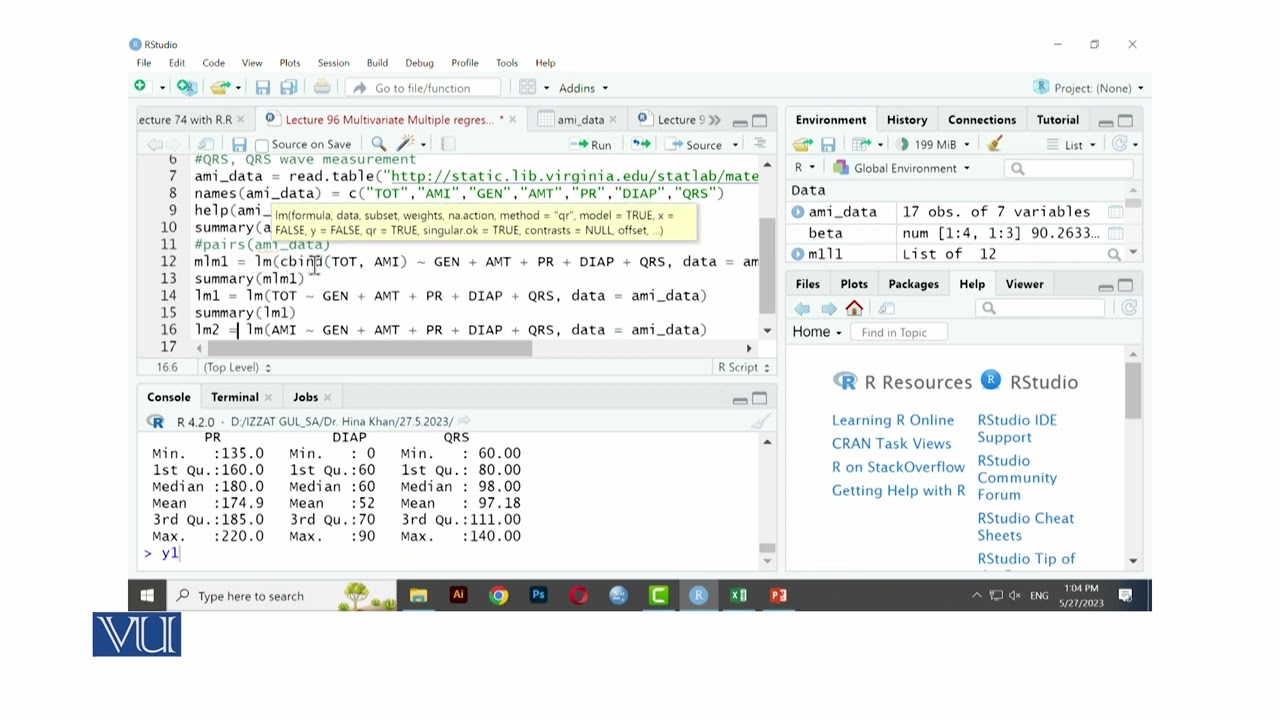Switch to the Packages tab

pyautogui.click(x=913, y=284)
